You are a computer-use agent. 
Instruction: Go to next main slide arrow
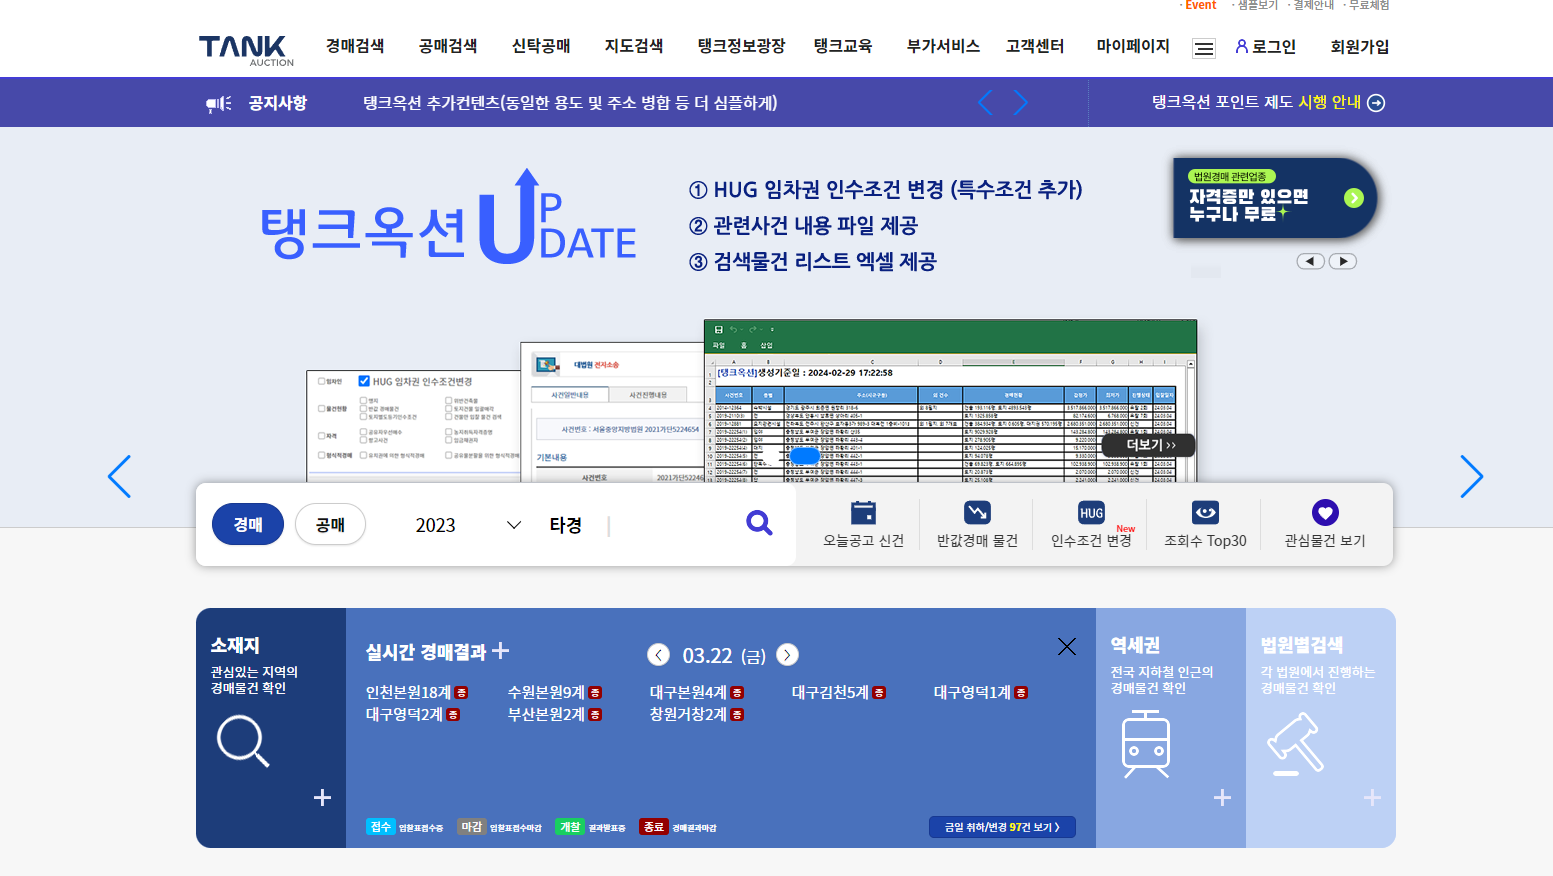coord(1471,476)
